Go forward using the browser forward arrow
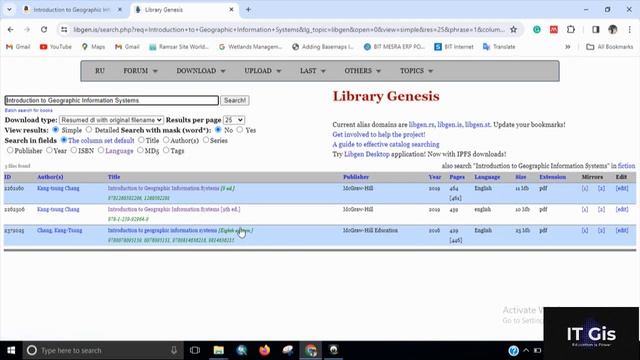Screen dimensions: 640x360 27,29
